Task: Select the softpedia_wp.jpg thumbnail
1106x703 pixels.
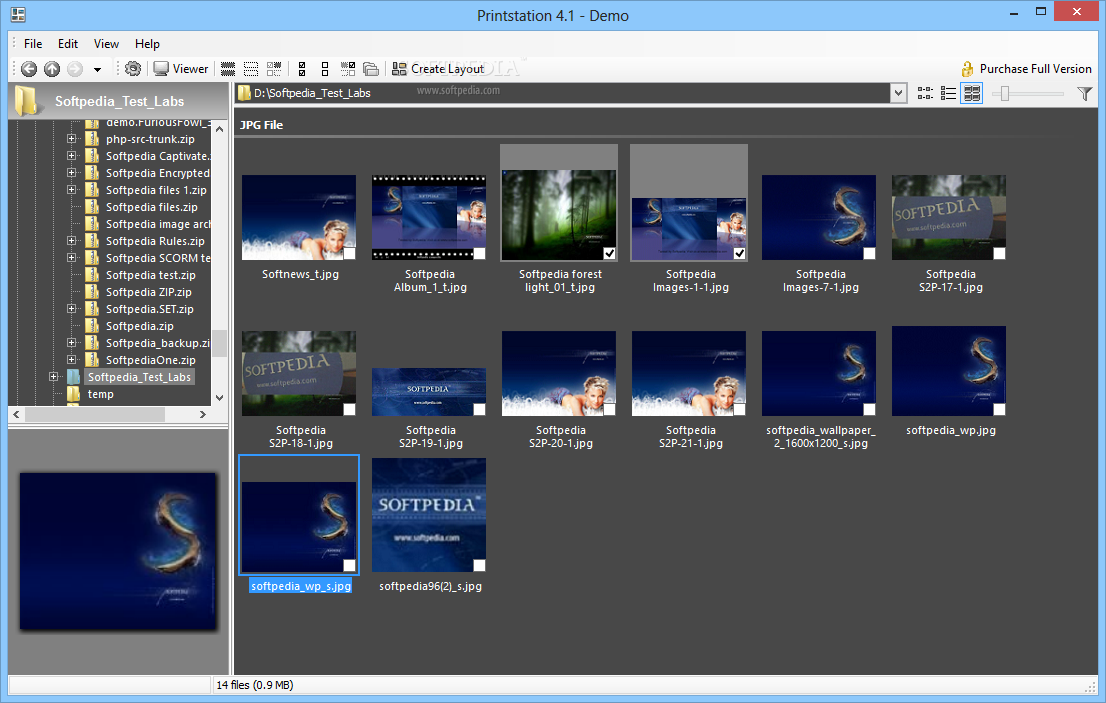Action: [x=949, y=371]
